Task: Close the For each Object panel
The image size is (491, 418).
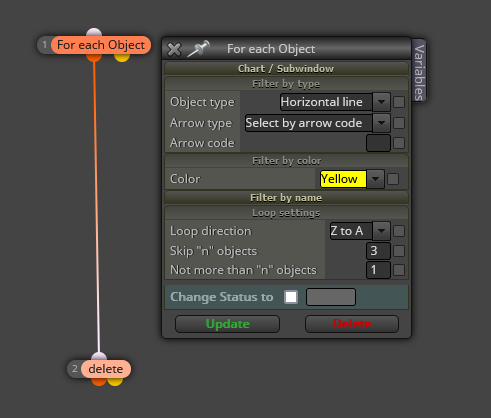Action: pyautogui.click(x=174, y=49)
